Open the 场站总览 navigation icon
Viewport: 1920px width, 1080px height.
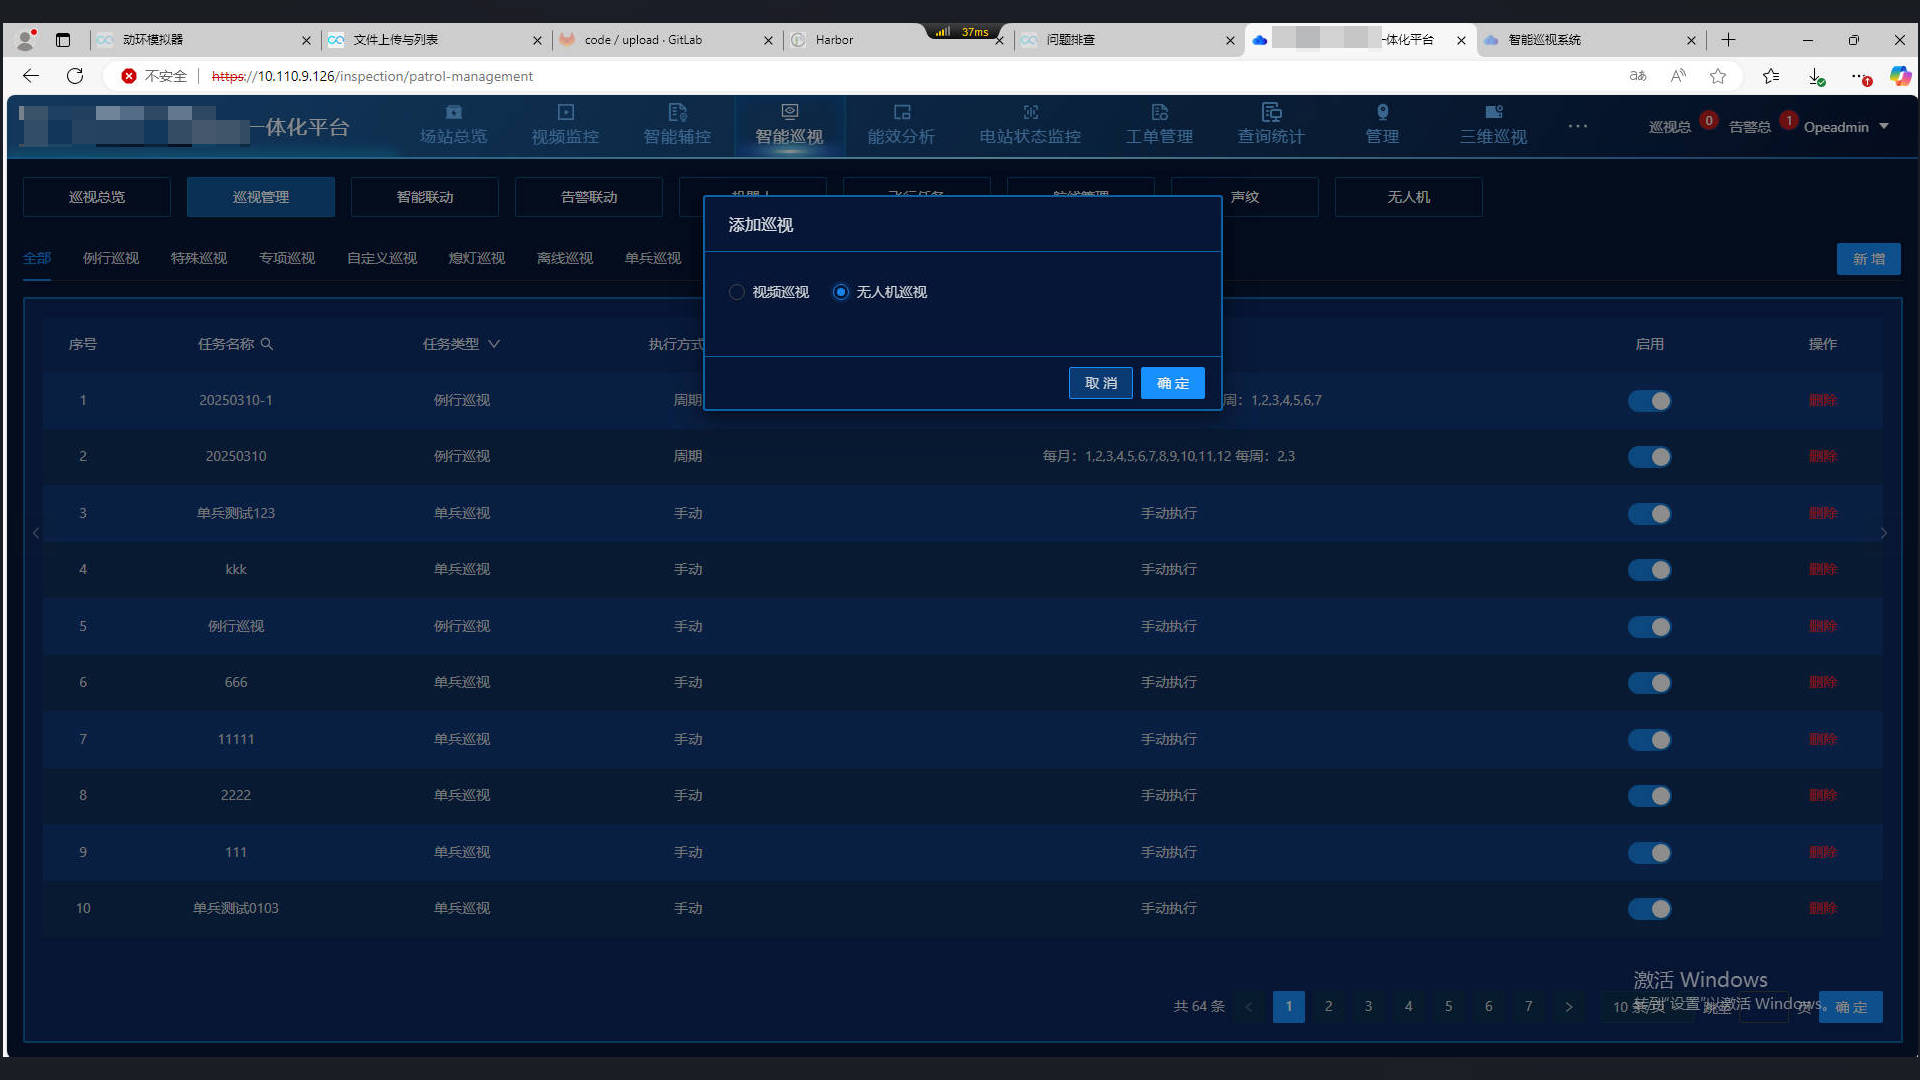pos(453,113)
